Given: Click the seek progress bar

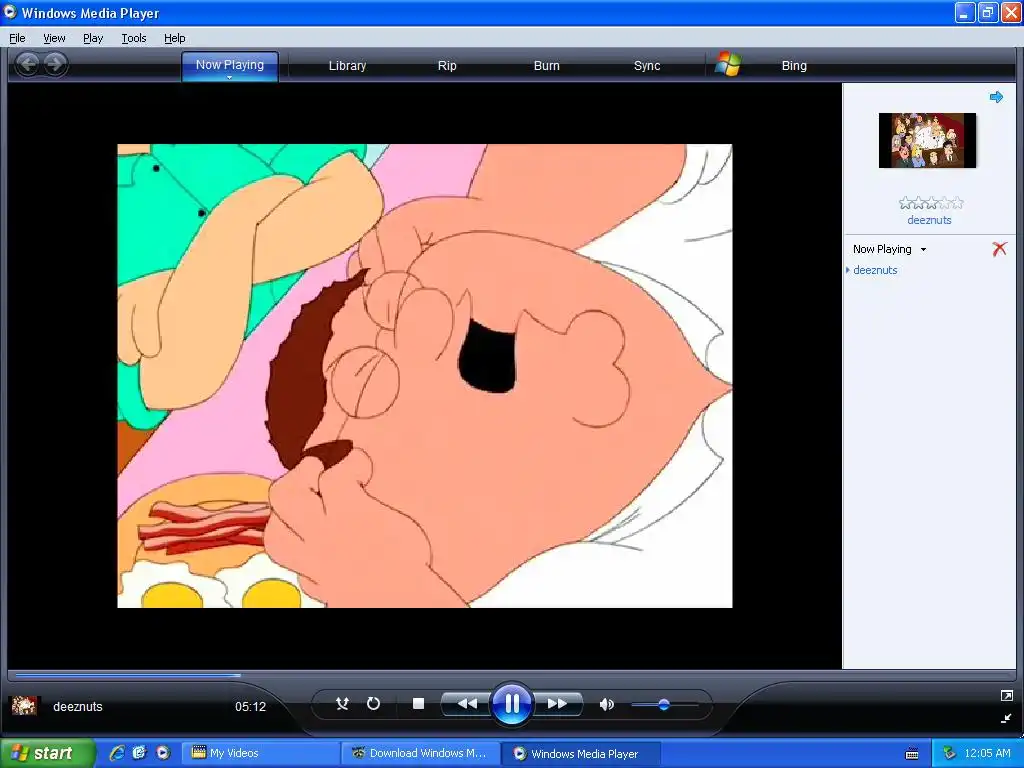Looking at the screenshot, I should [511, 675].
